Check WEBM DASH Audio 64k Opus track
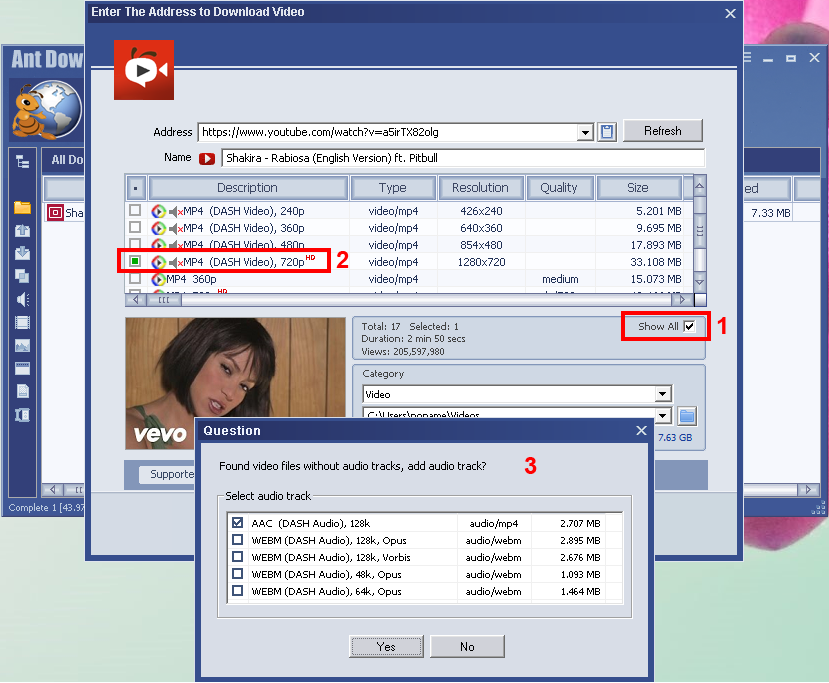Screen dimensions: 829x683 point(237,590)
